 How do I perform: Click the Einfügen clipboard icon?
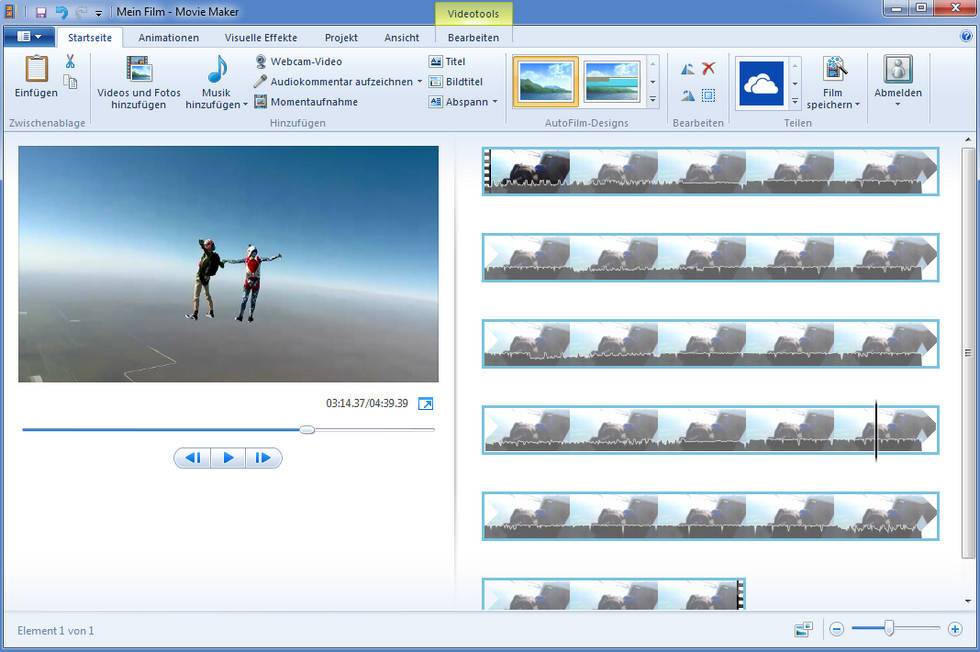click(x=36, y=70)
